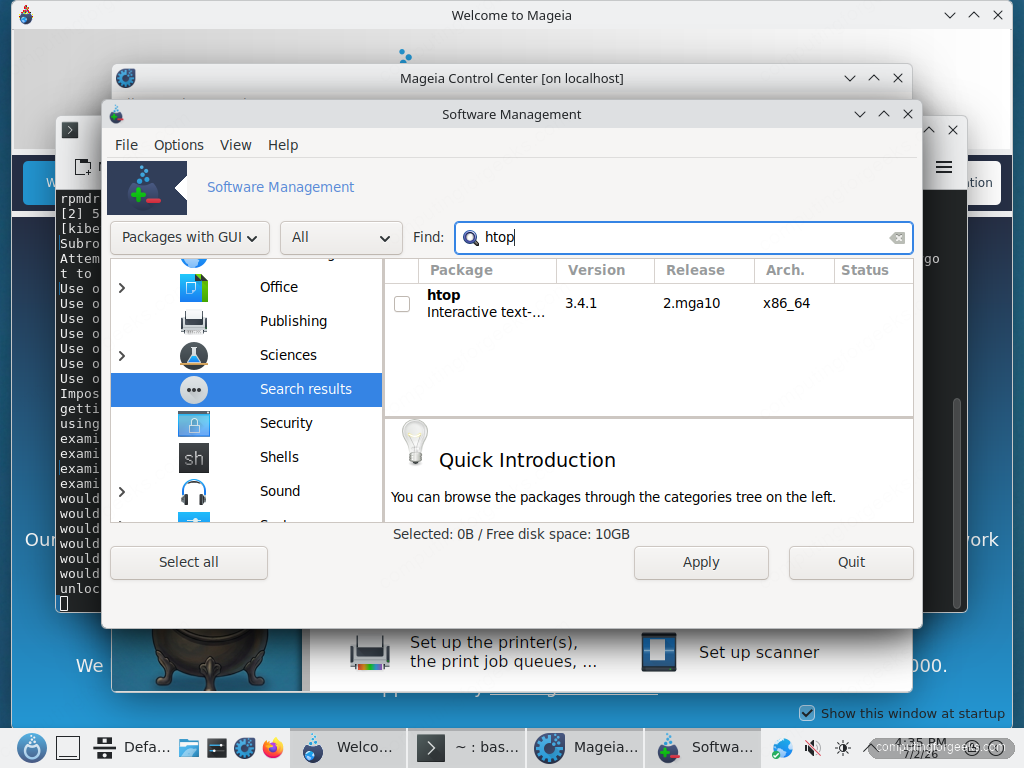Click the Software Management logo icon
This screenshot has height=768, width=1024.
pos(147,188)
